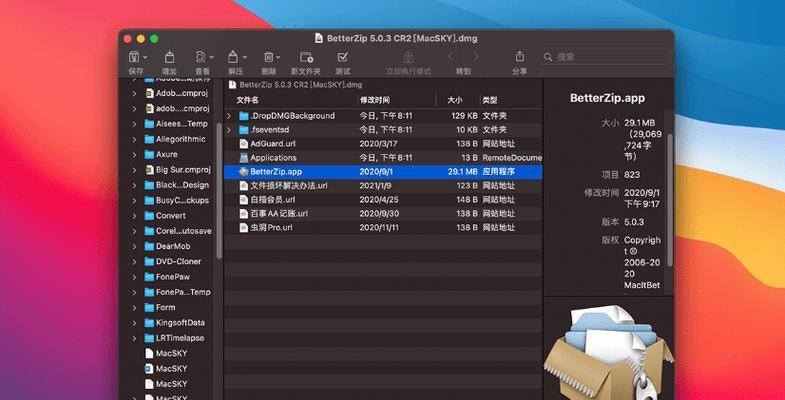Click the version value 5.0.3 in info panel
This screenshot has height=400, width=785.
(634, 222)
